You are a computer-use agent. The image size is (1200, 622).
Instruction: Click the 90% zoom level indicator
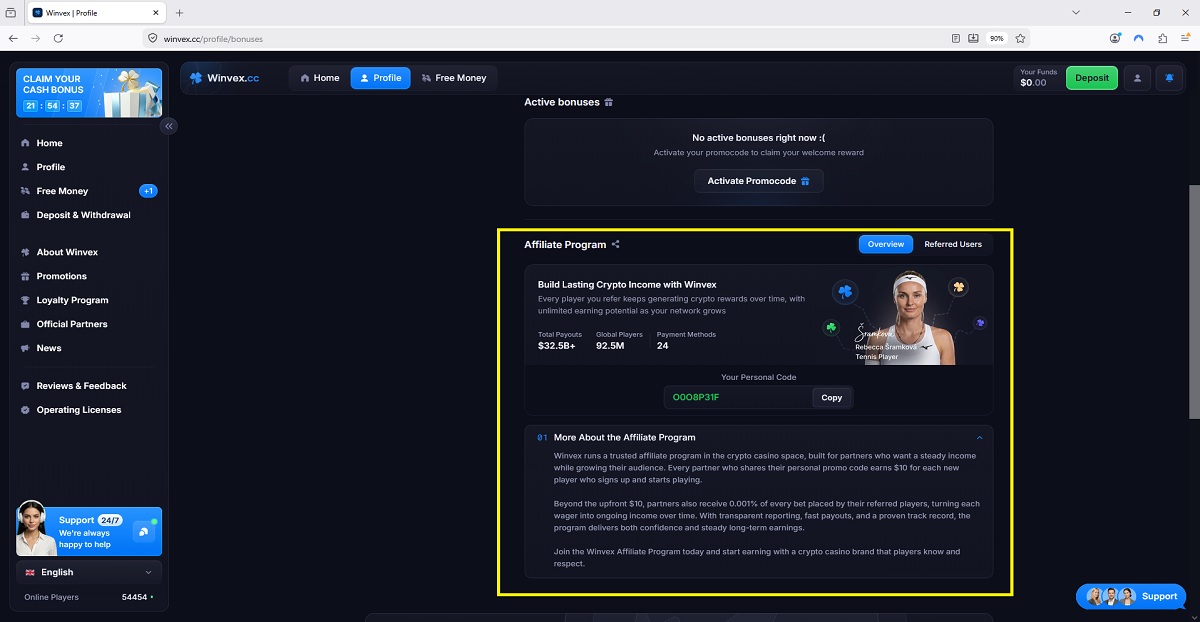pyautogui.click(x=997, y=38)
